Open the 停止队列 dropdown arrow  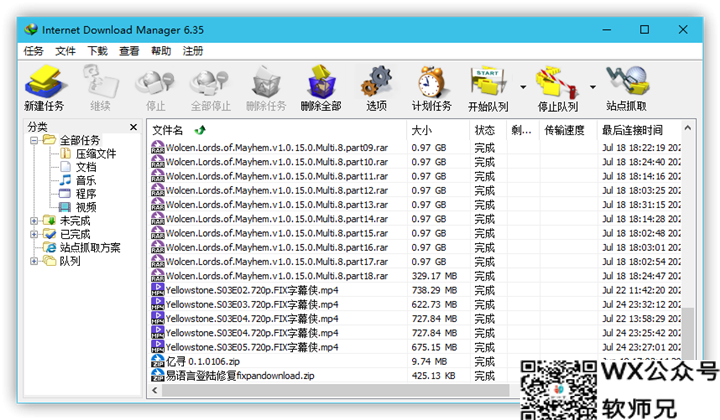593,86
